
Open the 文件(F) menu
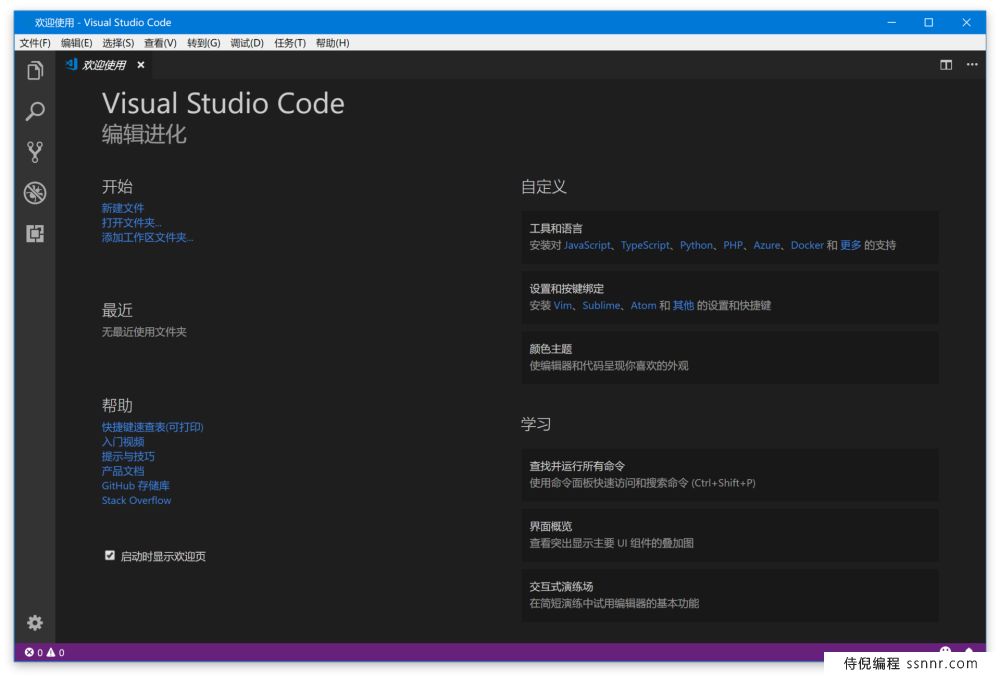point(35,43)
